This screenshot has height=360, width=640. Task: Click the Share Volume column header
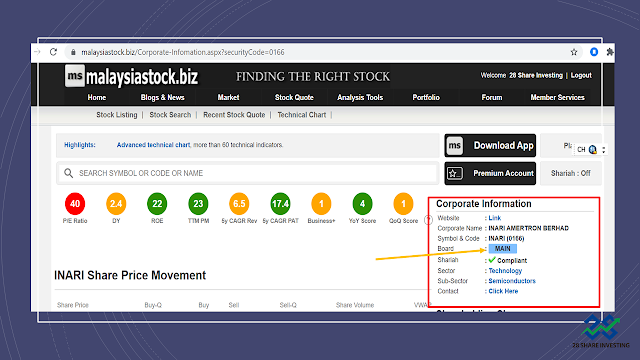355,305
